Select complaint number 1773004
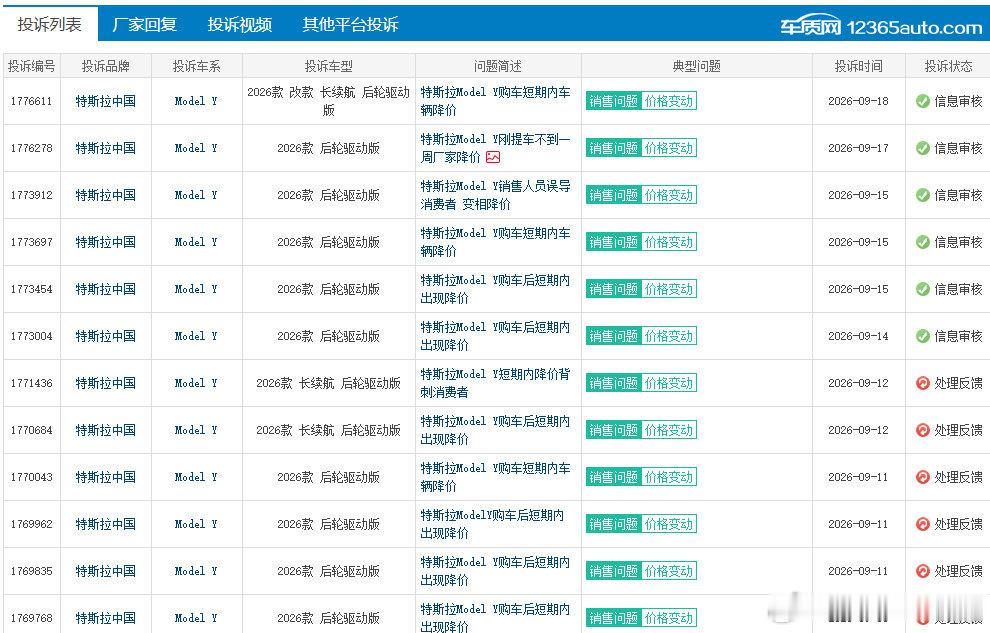990x633 pixels. pos(32,336)
